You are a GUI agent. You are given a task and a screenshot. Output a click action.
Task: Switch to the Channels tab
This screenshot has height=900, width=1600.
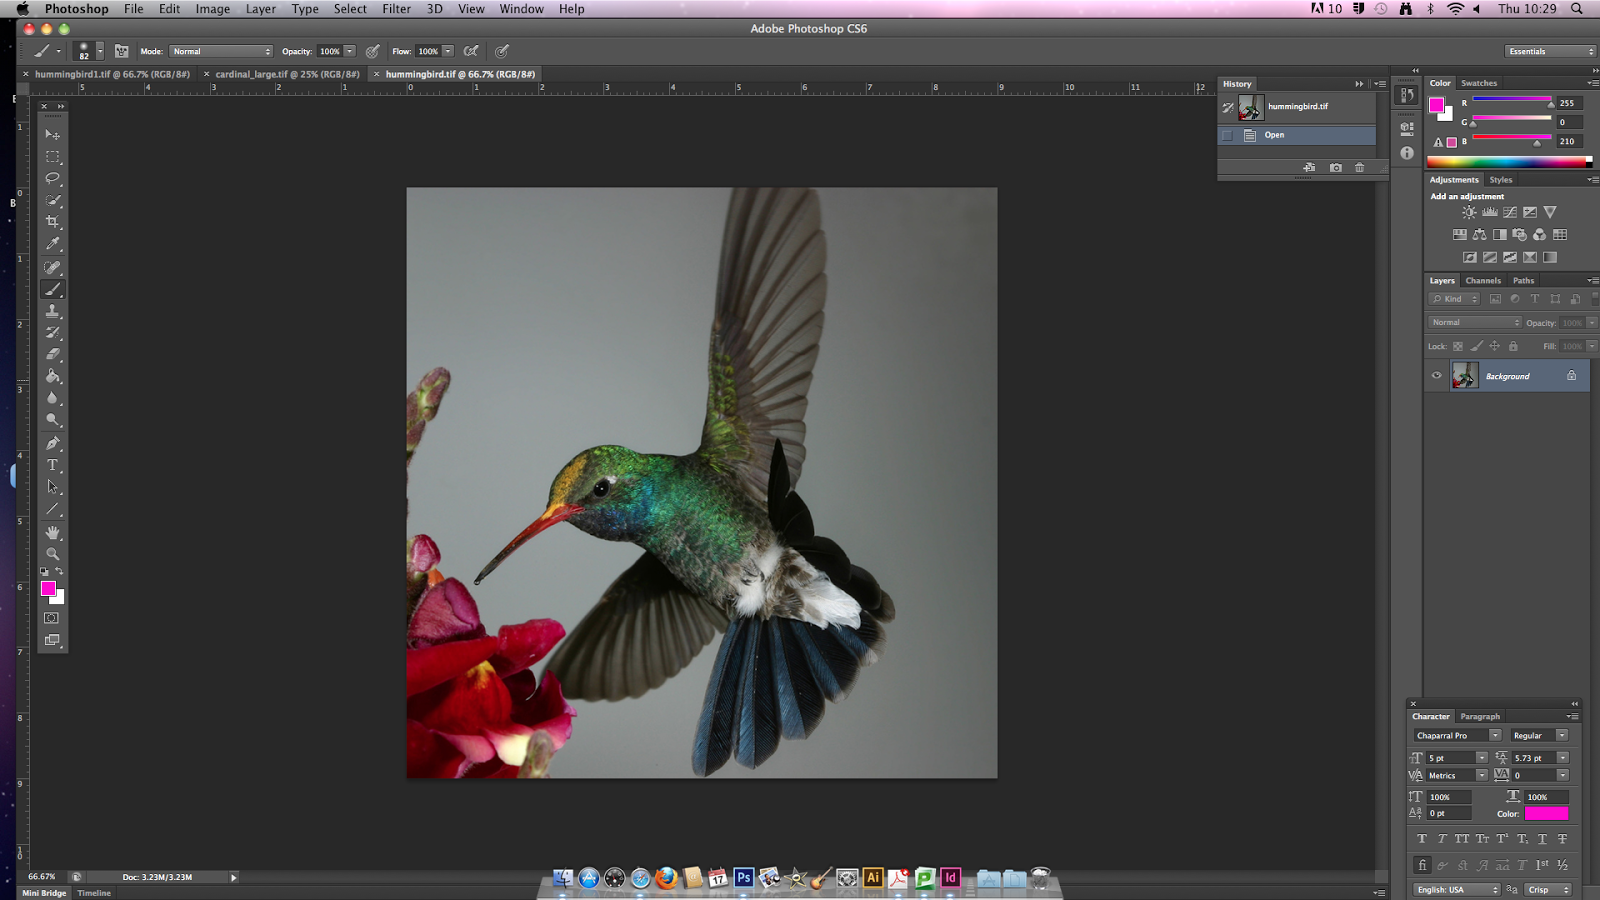point(1483,281)
